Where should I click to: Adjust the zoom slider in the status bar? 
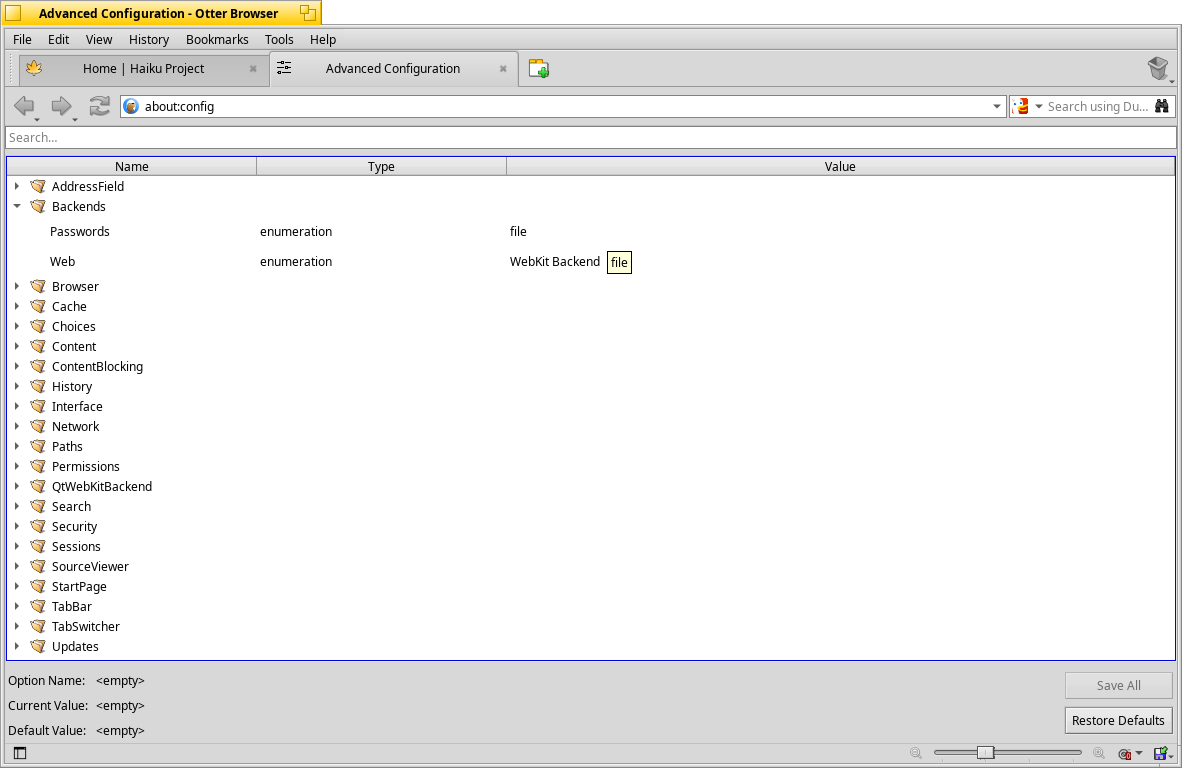(x=985, y=752)
